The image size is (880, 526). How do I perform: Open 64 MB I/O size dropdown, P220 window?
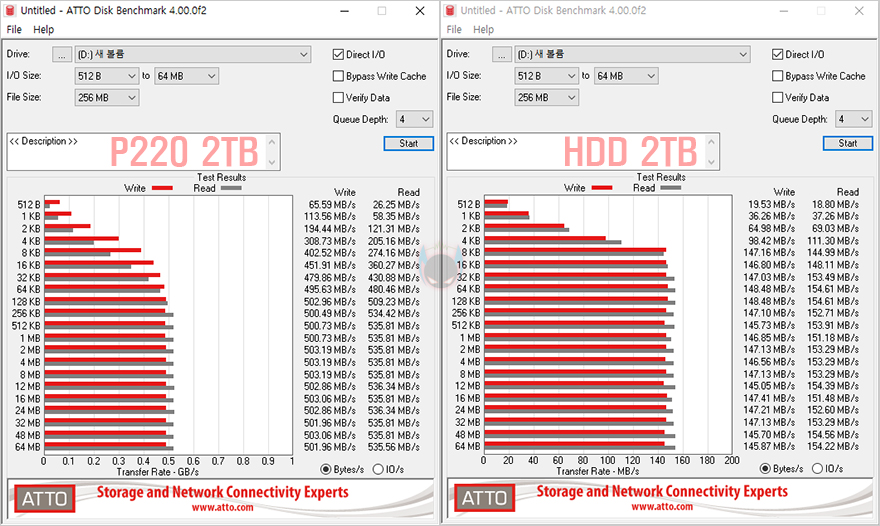coord(186,76)
